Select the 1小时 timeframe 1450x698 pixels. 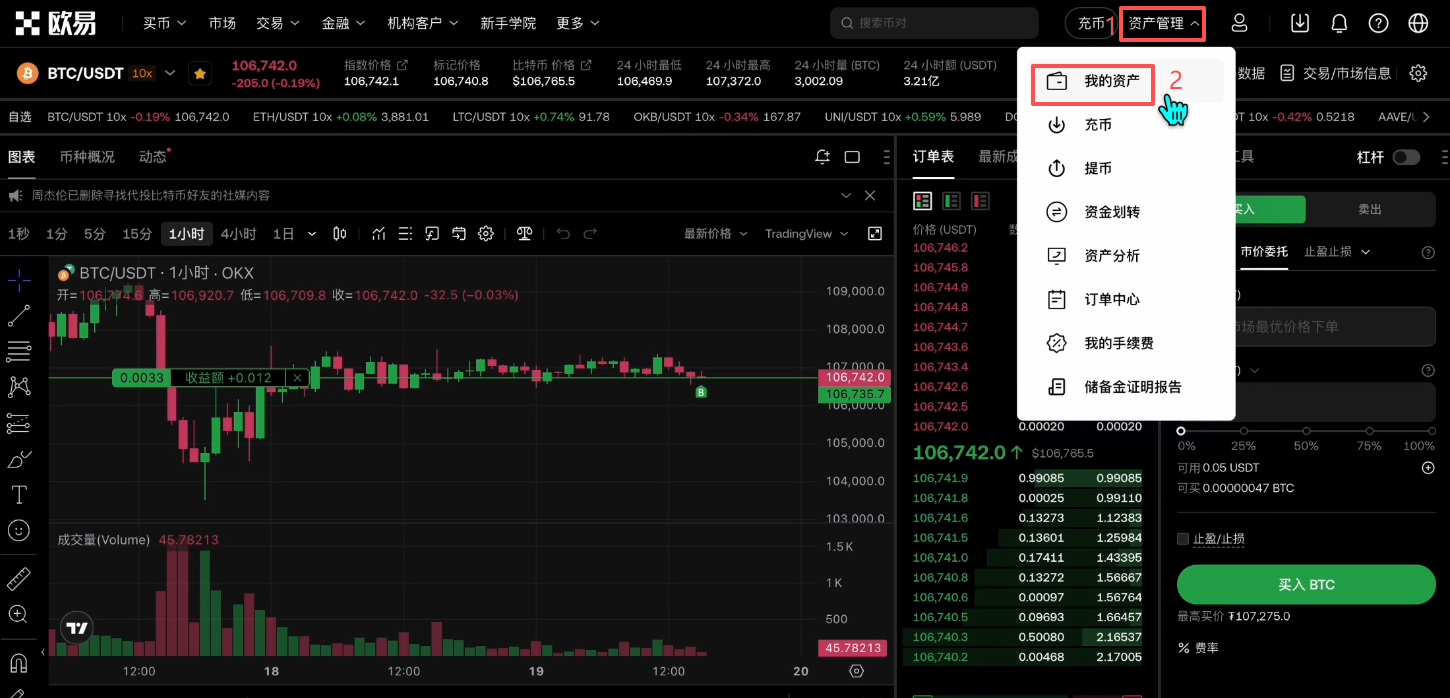(186, 234)
